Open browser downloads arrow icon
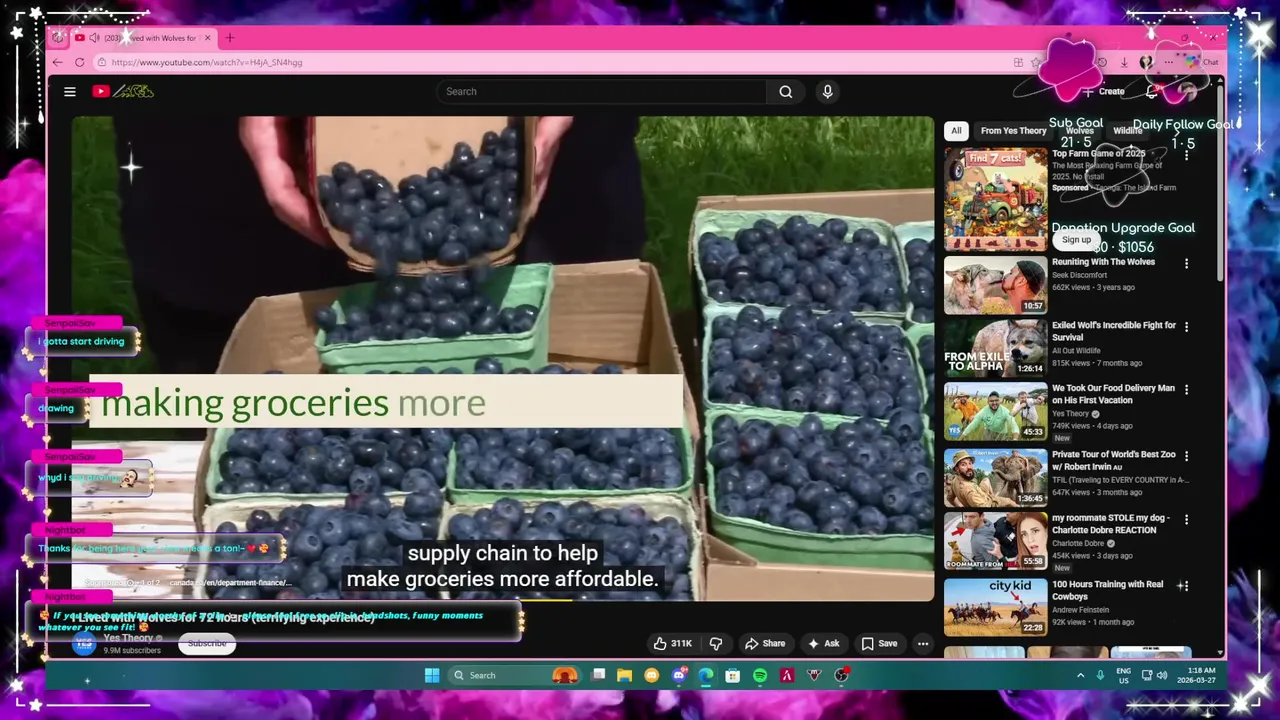1280x720 pixels. click(1124, 62)
